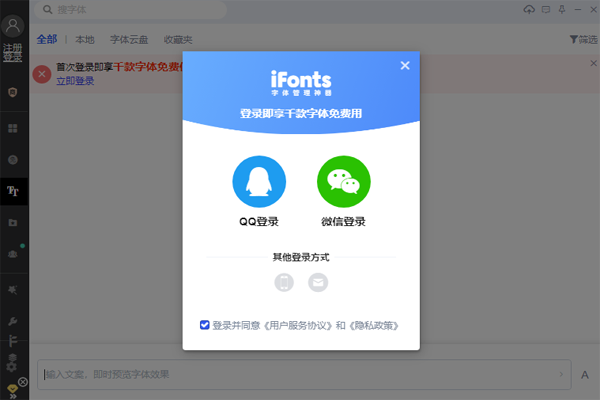Click the green WeChat login icon
This screenshot has height=400, width=600.
344,181
